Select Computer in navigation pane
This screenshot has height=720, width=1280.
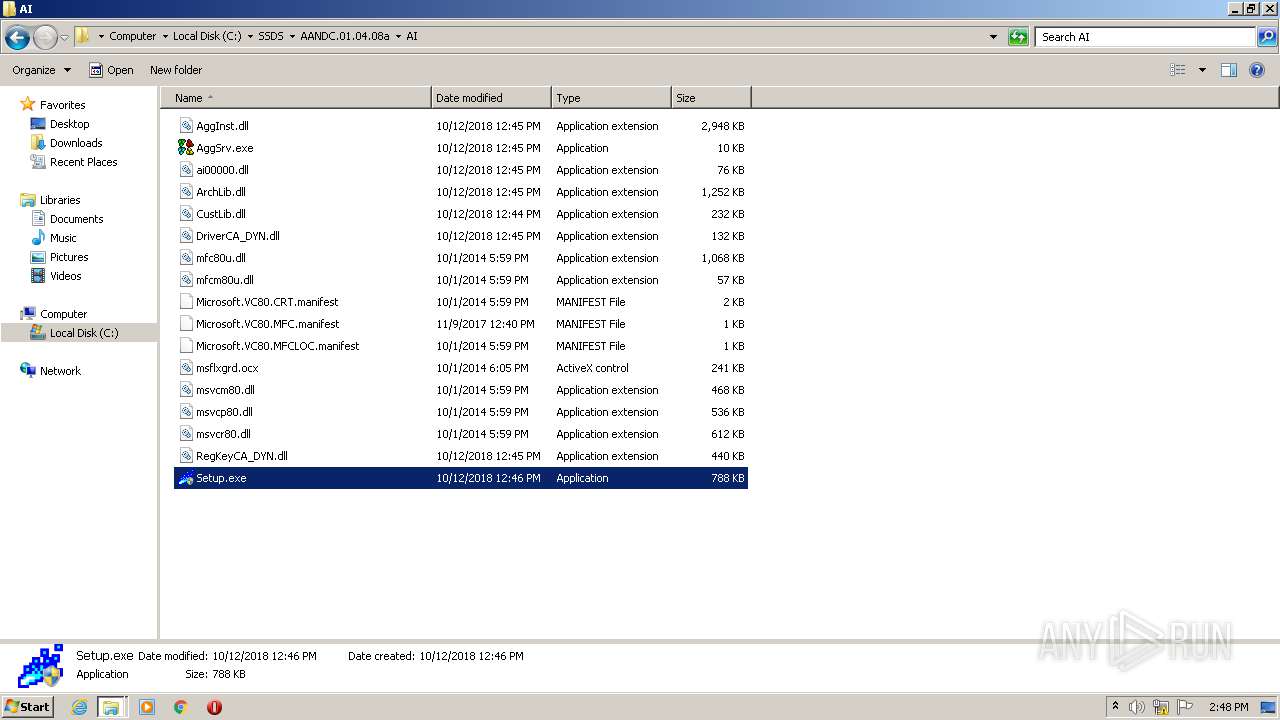coord(54,314)
